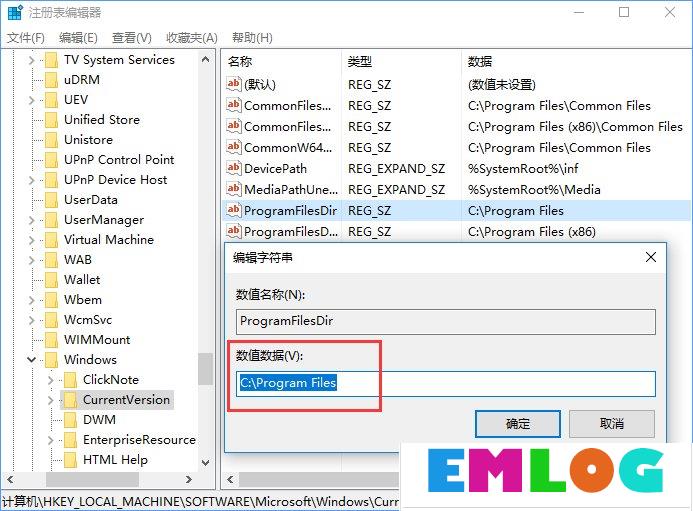
Task: Expand the WcmSvc key
Action: (31, 320)
